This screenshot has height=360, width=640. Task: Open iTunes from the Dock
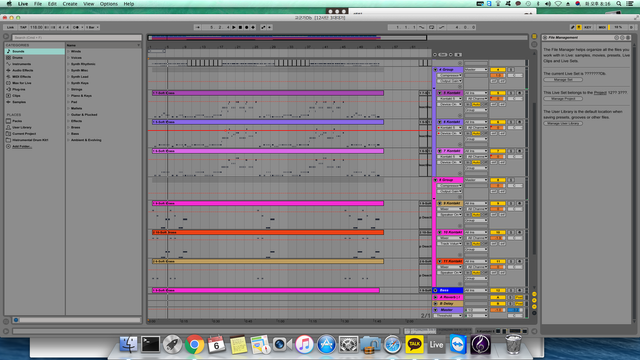[x=304, y=345]
